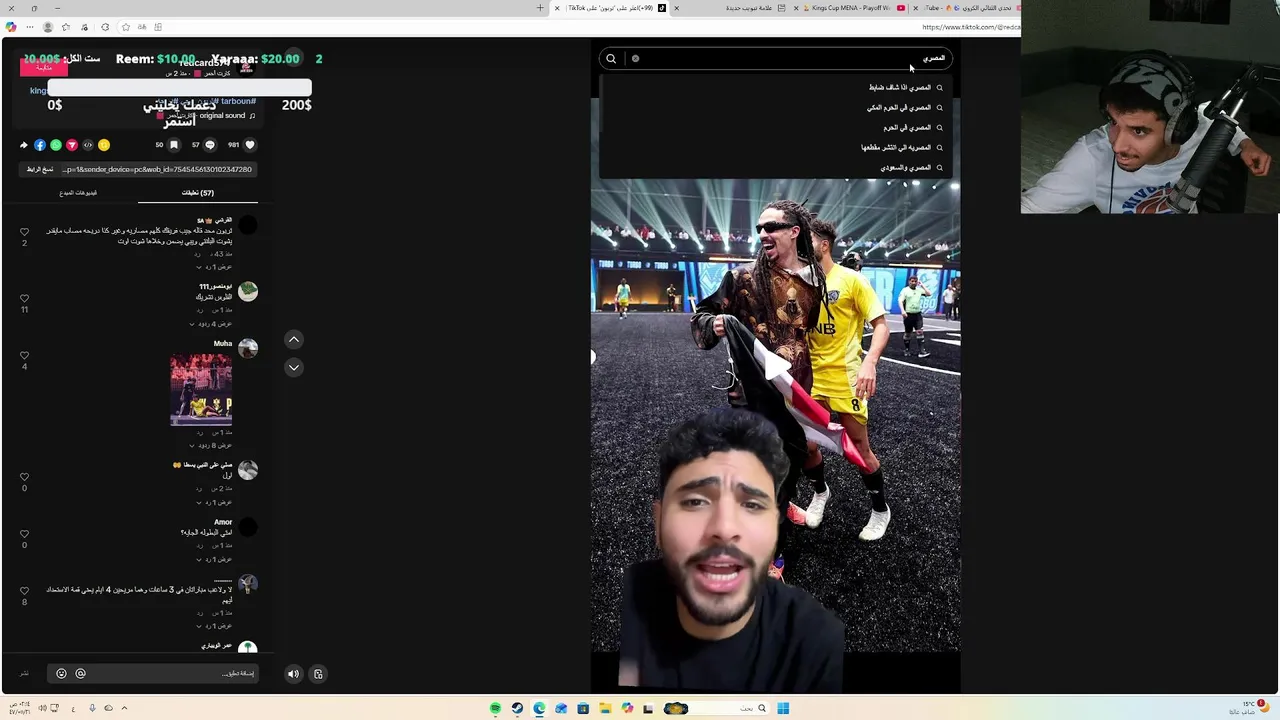The image size is (1280, 720).
Task: Clear the search field with the X icon
Action: tap(635, 58)
